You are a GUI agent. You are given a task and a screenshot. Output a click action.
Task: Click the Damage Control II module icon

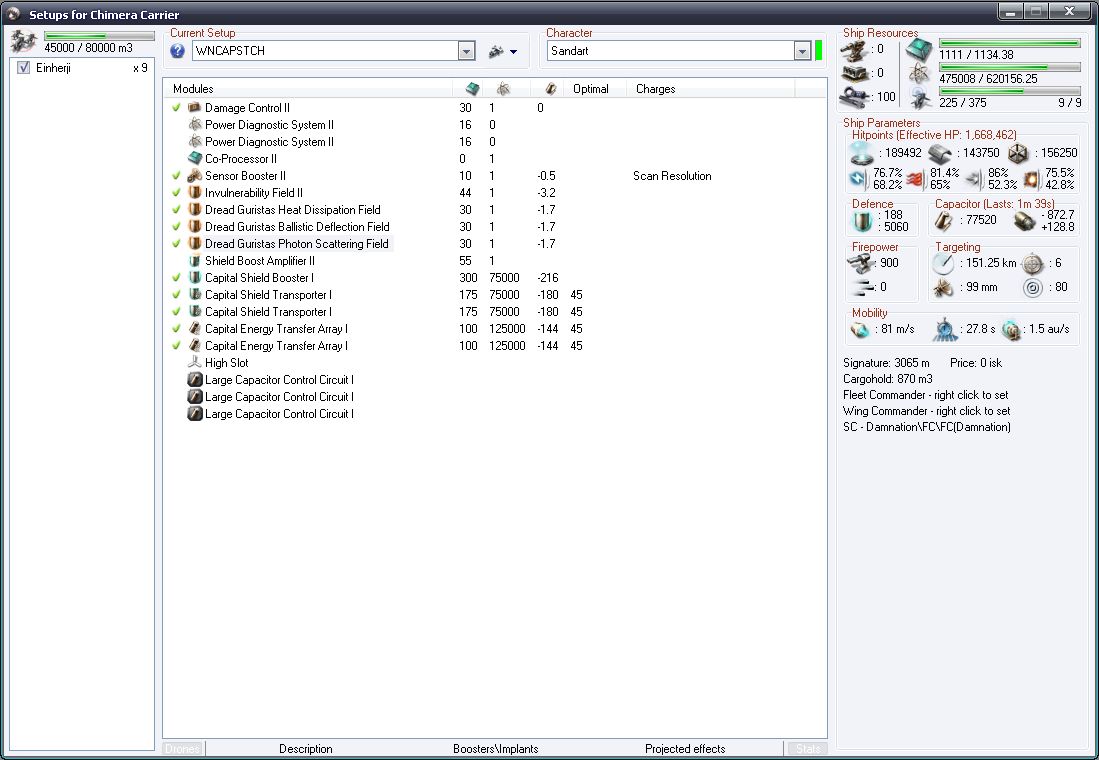[195, 107]
